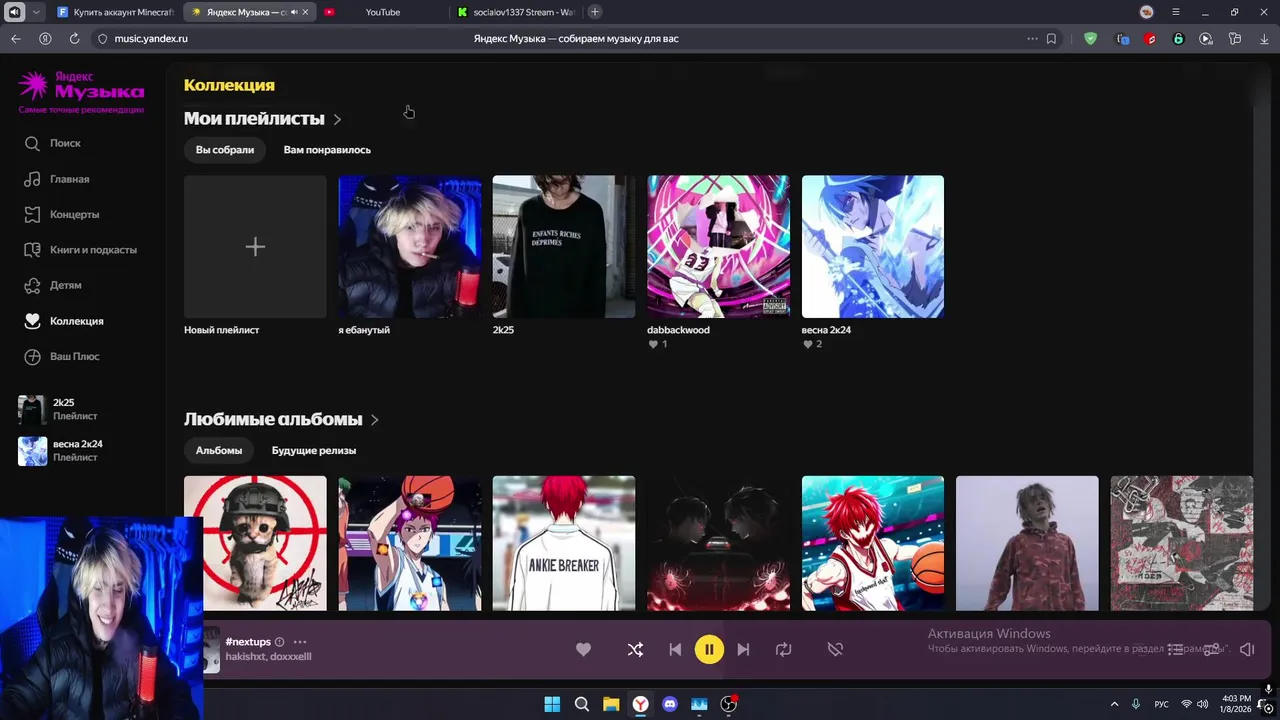Open the cat with helmet album cover
The width and height of the screenshot is (1280, 720).
click(255, 543)
